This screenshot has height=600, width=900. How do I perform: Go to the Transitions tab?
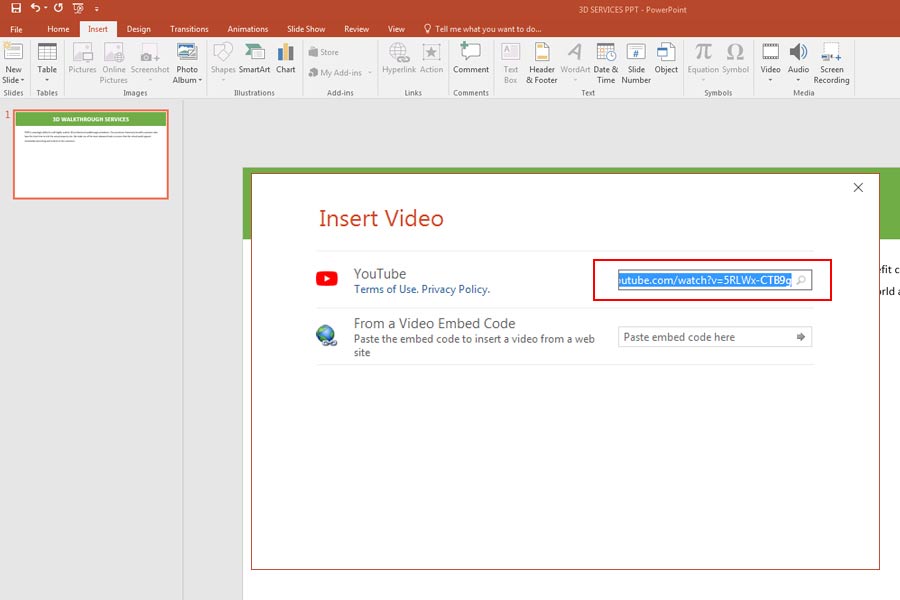(189, 29)
